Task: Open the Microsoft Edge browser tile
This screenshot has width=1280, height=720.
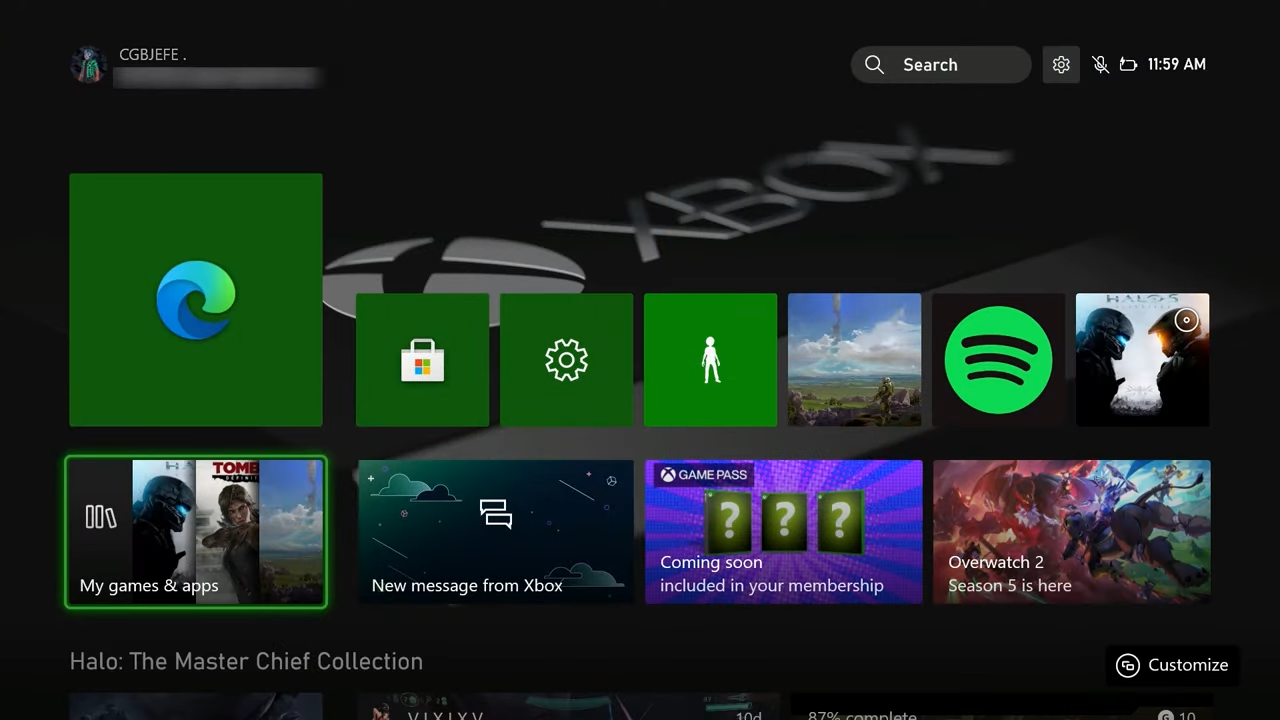Action: coord(196,300)
